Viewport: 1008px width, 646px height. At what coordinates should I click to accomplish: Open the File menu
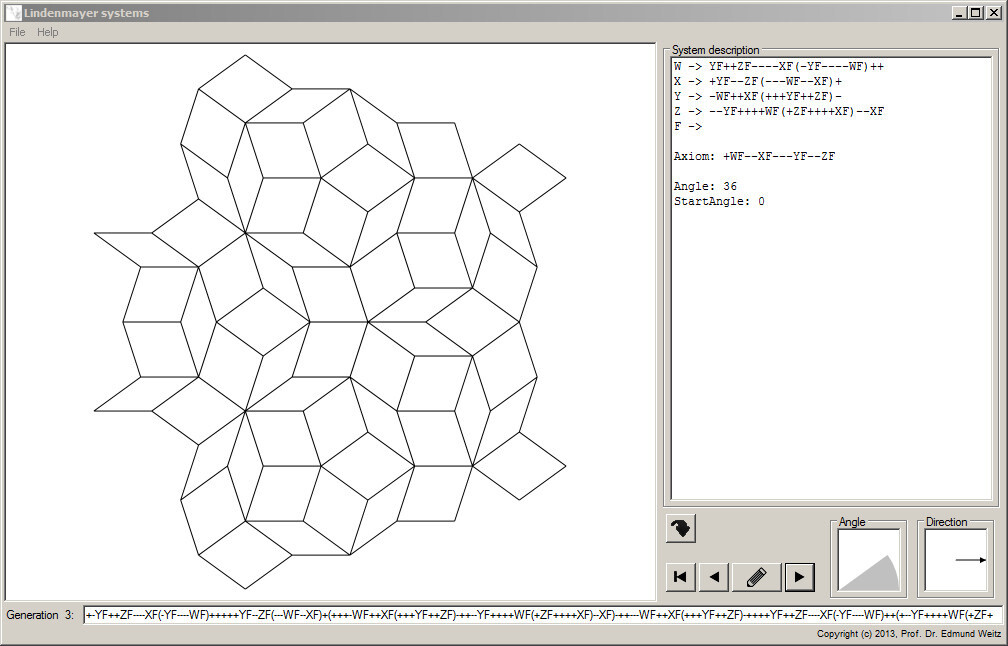pos(17,32)
